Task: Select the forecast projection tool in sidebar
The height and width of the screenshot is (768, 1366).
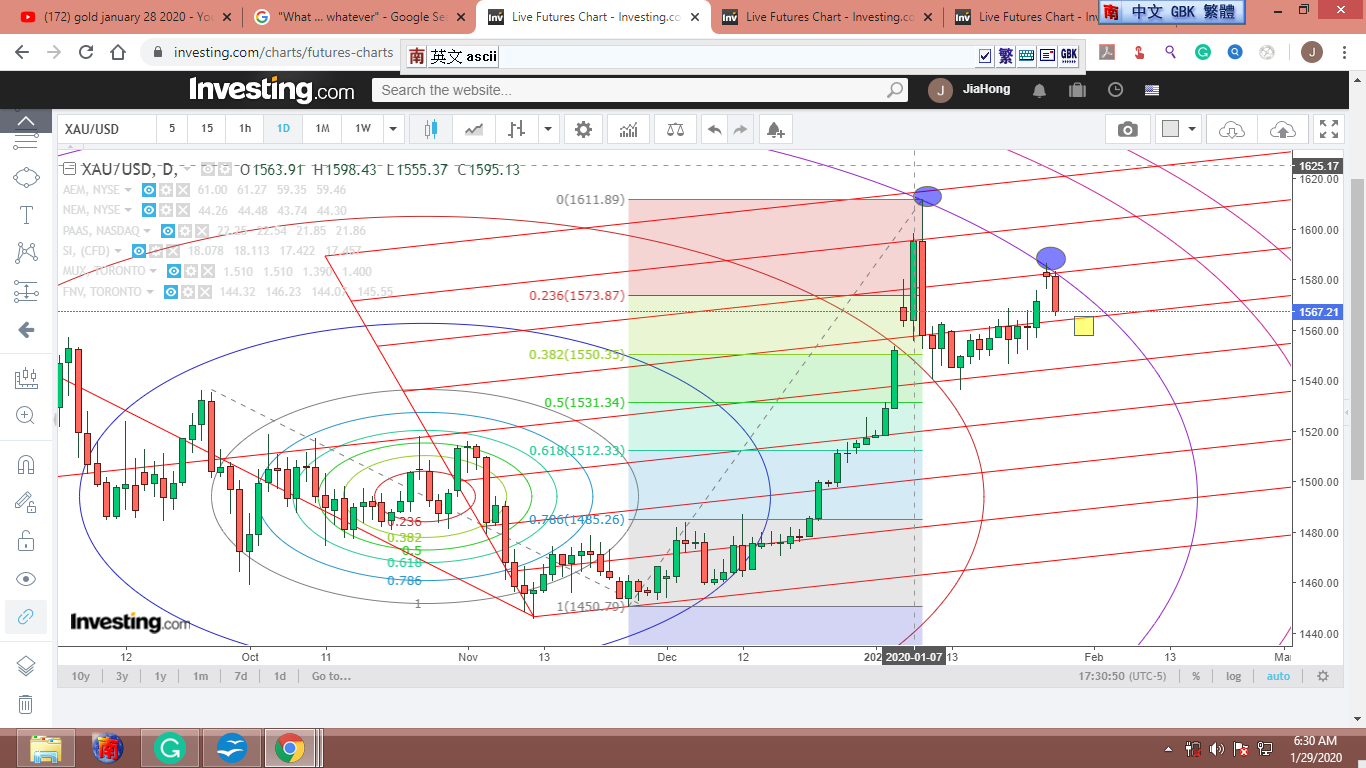Action: (x=26, y=292)
